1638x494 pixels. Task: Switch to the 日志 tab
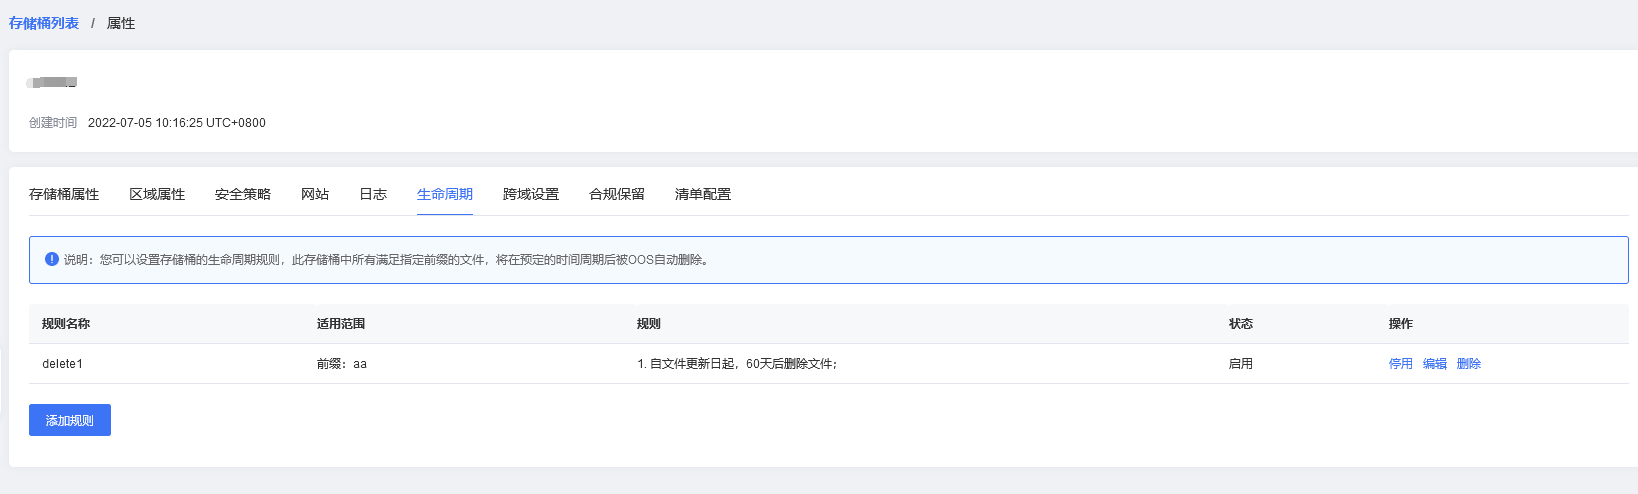coord(373,194)
